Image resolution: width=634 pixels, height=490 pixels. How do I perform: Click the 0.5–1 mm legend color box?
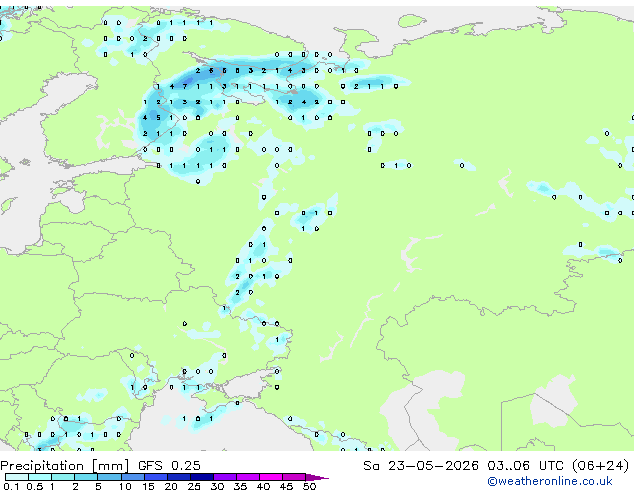pyautogui.click(x=40, y=477)
